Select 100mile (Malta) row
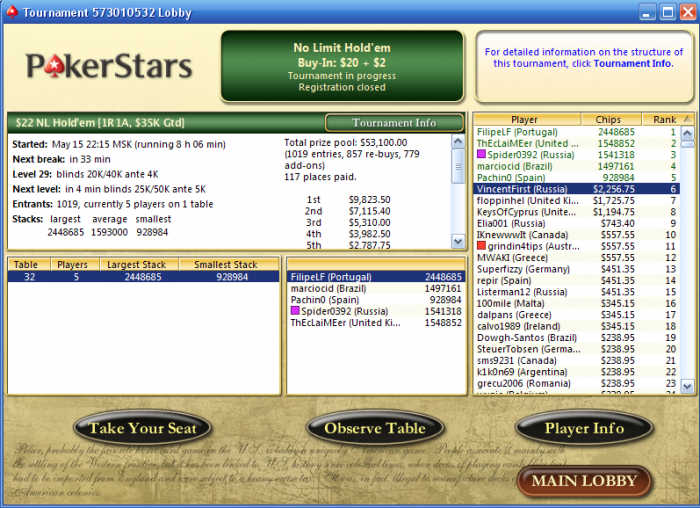The image size is (700, 508). pyautogui.click(x=577, y=303)
